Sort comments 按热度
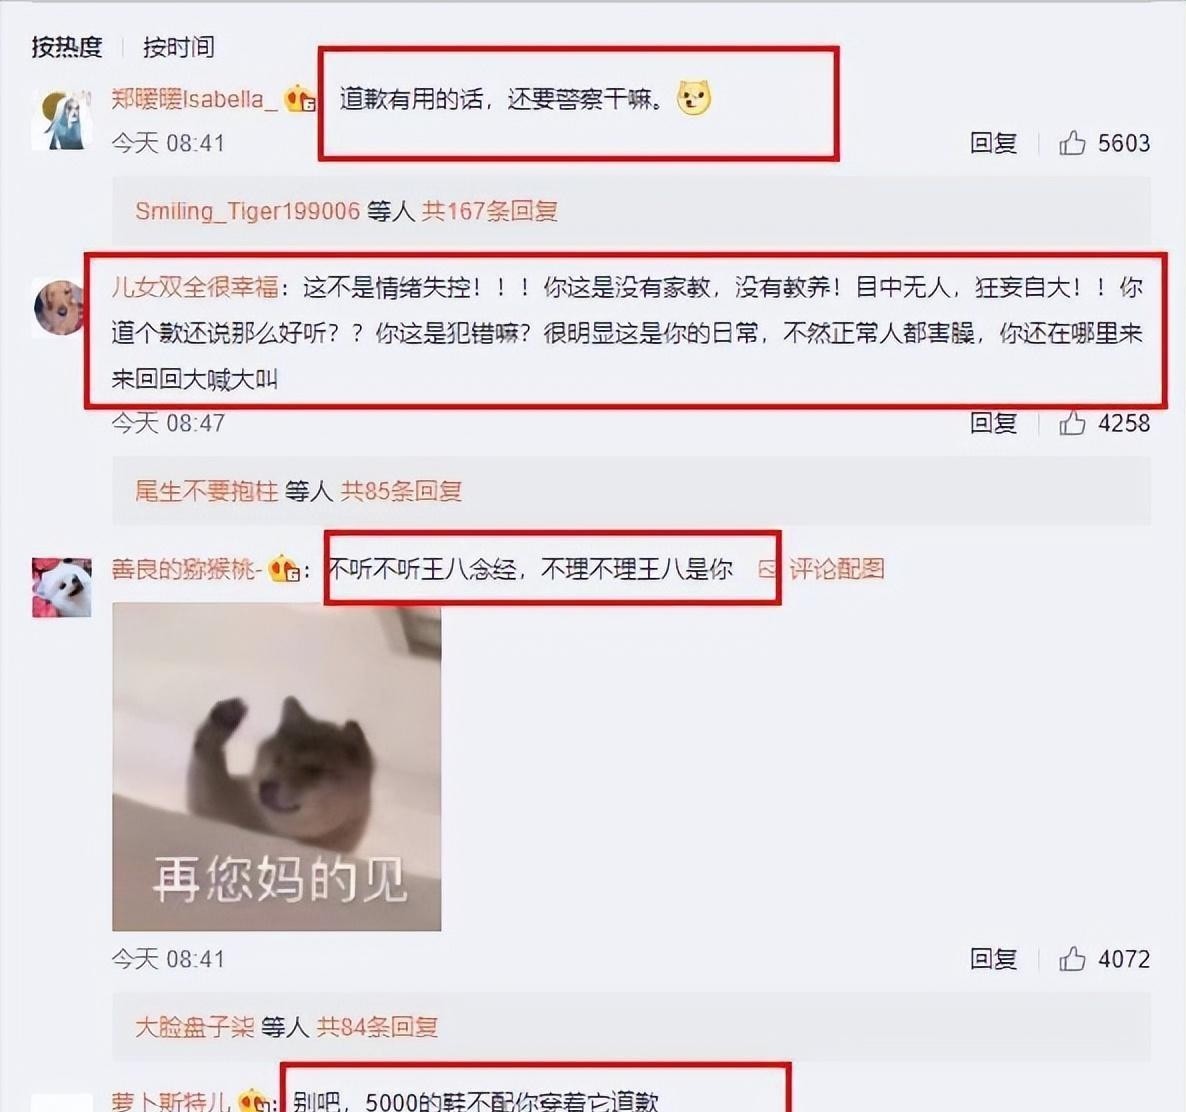 tap(67, 47)
